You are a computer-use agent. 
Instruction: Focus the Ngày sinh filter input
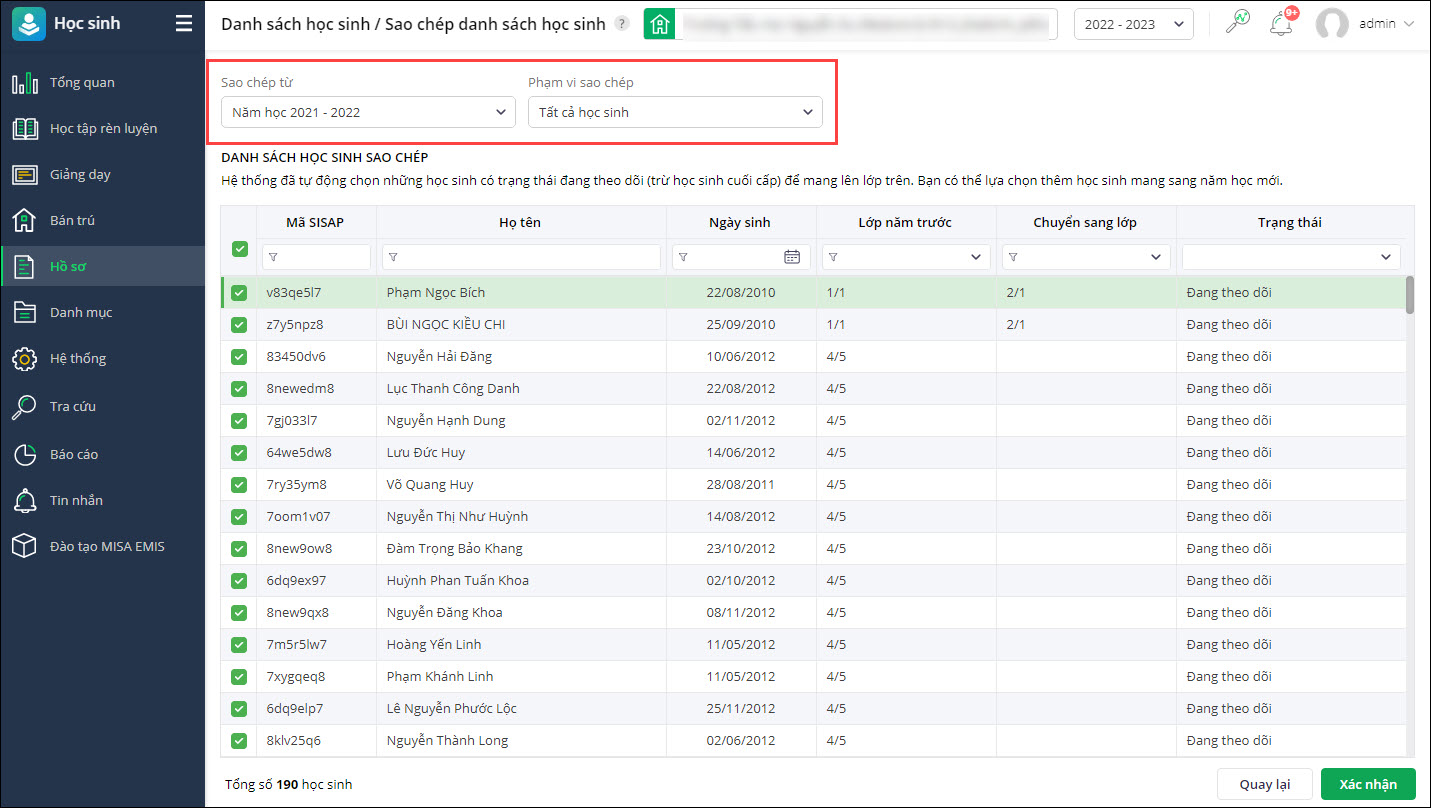tap(741, 257)
